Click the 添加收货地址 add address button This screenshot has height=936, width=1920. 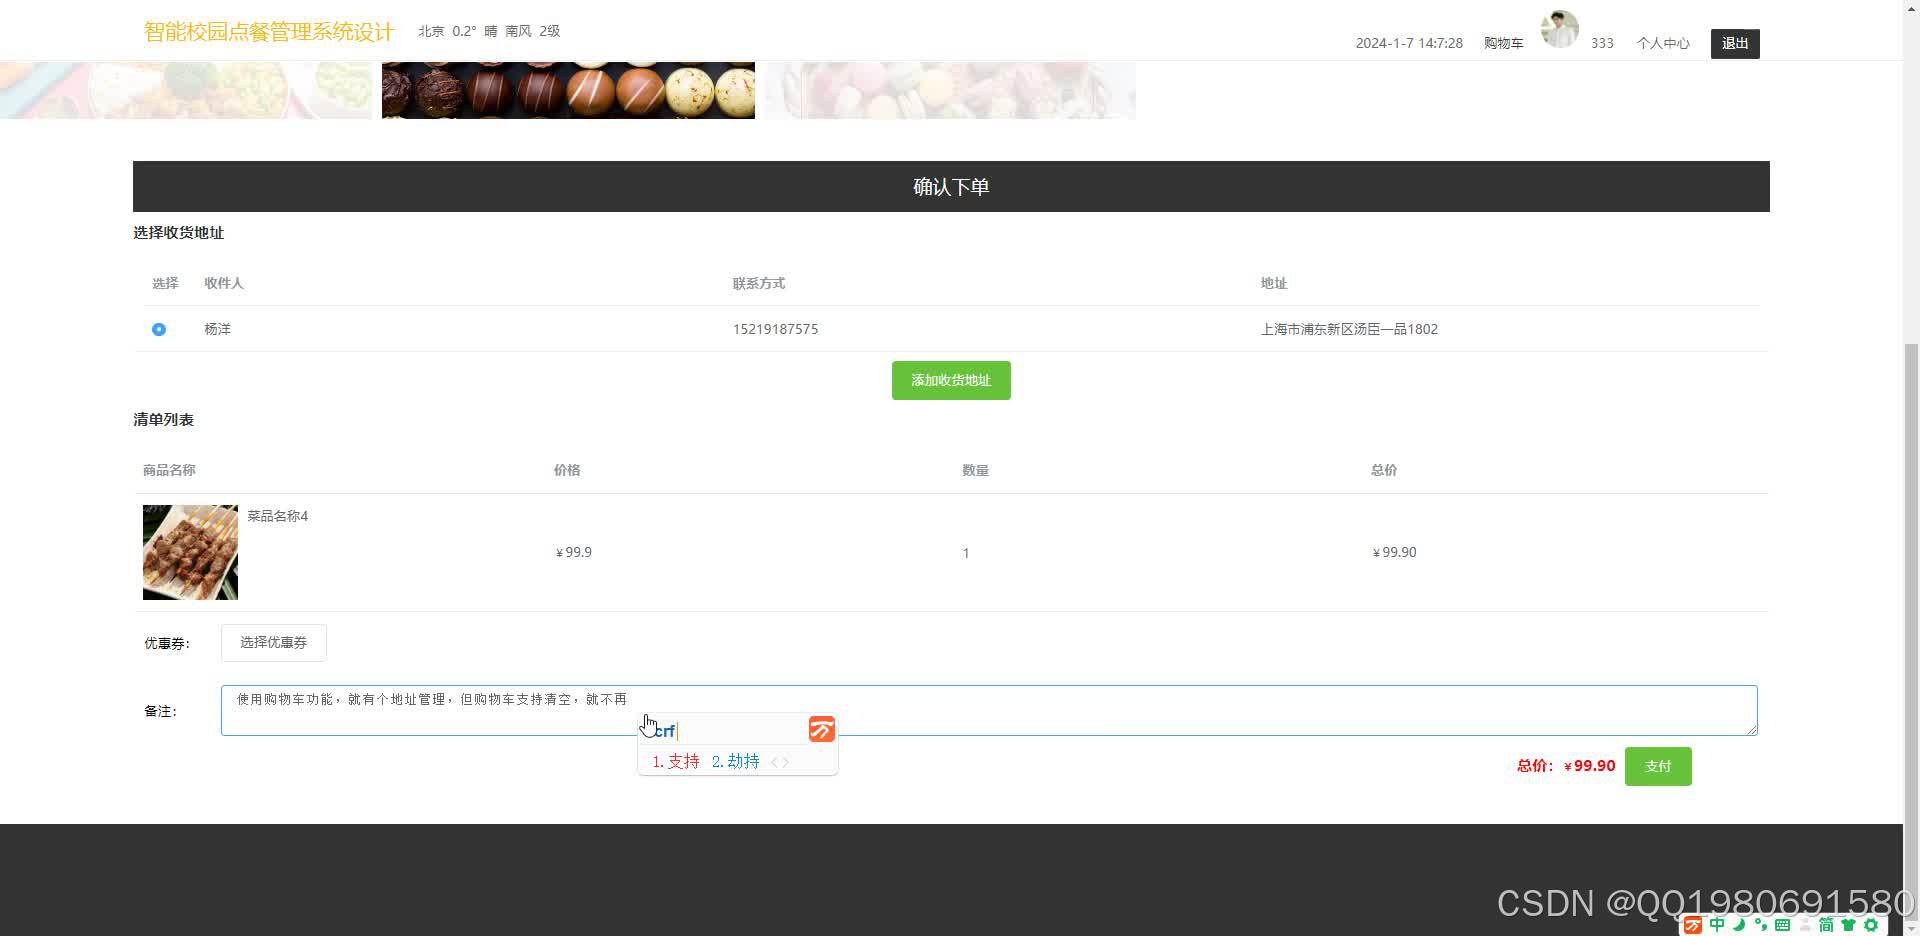950,380
